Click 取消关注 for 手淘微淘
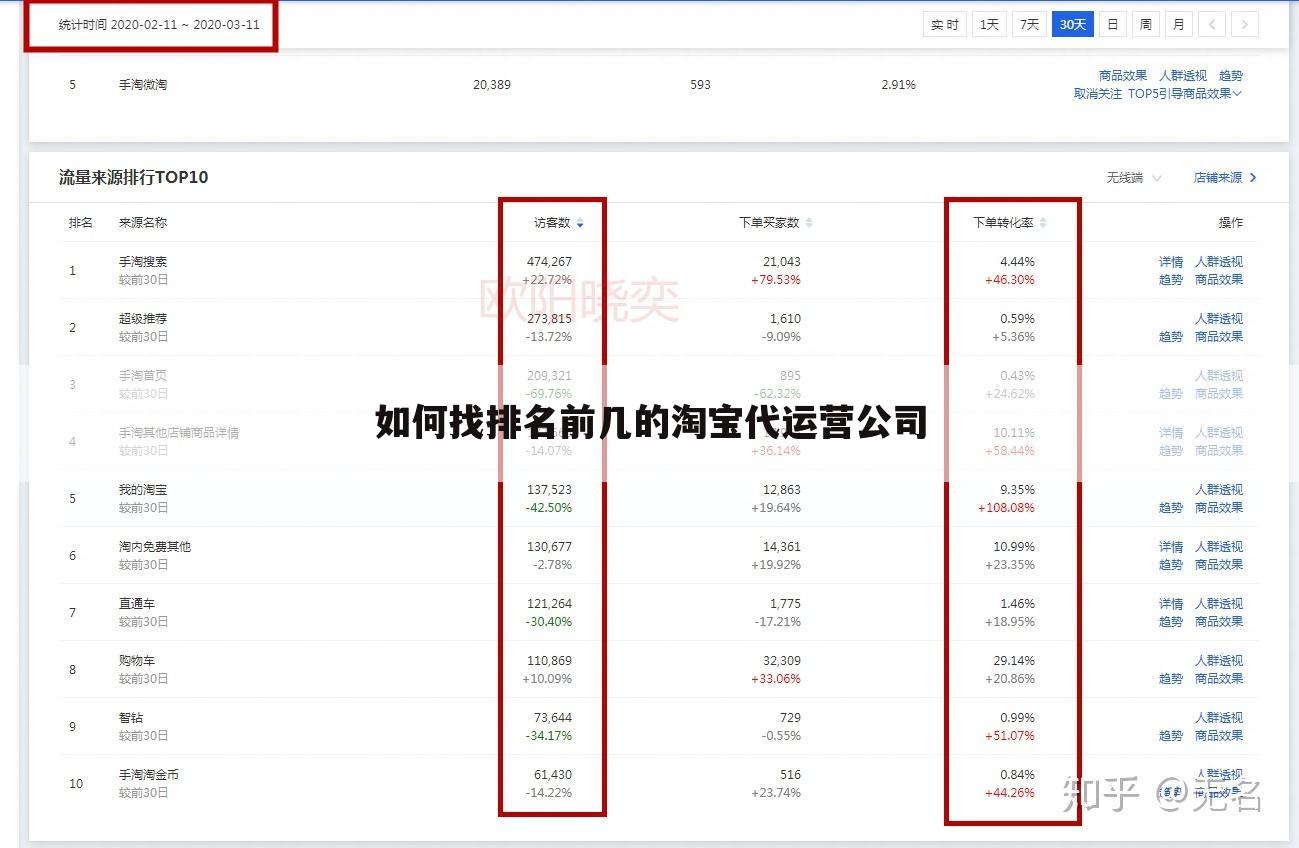1299x848 pixels. click(x=1098, y=94)
